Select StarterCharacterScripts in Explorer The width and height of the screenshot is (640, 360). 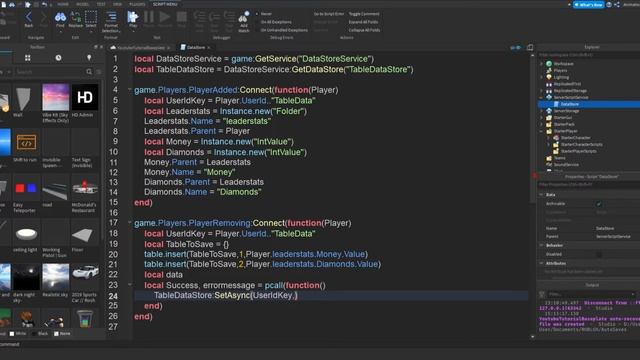click(581, 144)
